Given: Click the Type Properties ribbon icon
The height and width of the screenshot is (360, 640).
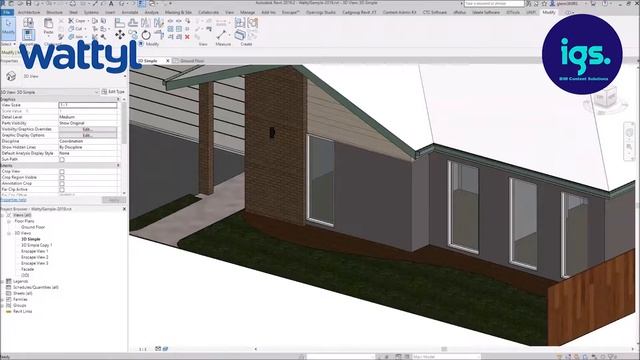Looking at the screenshot, I should [x=28, y=22].
